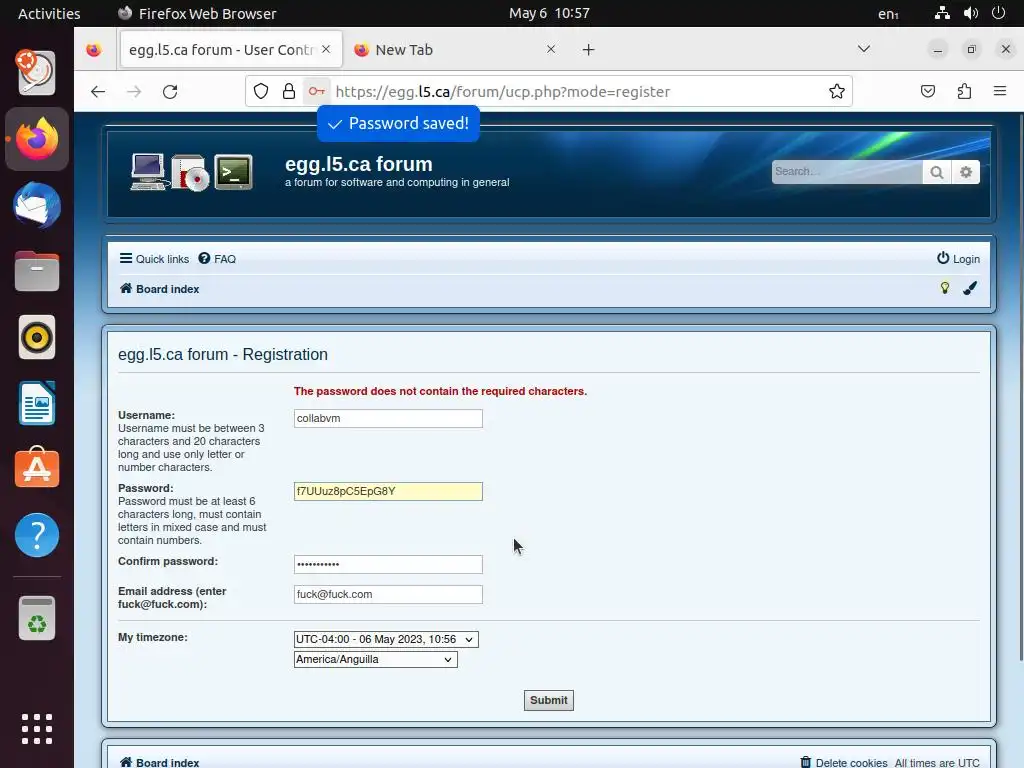Open the saved password key icon
This screenshot has width=1024, height=768.
tap(317, 91)
